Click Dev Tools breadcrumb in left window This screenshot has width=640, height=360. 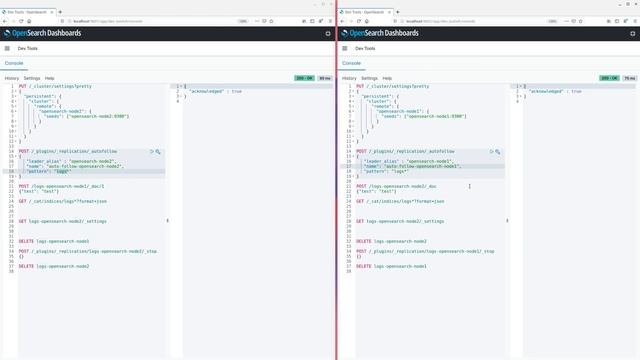[x=28, y=49]
